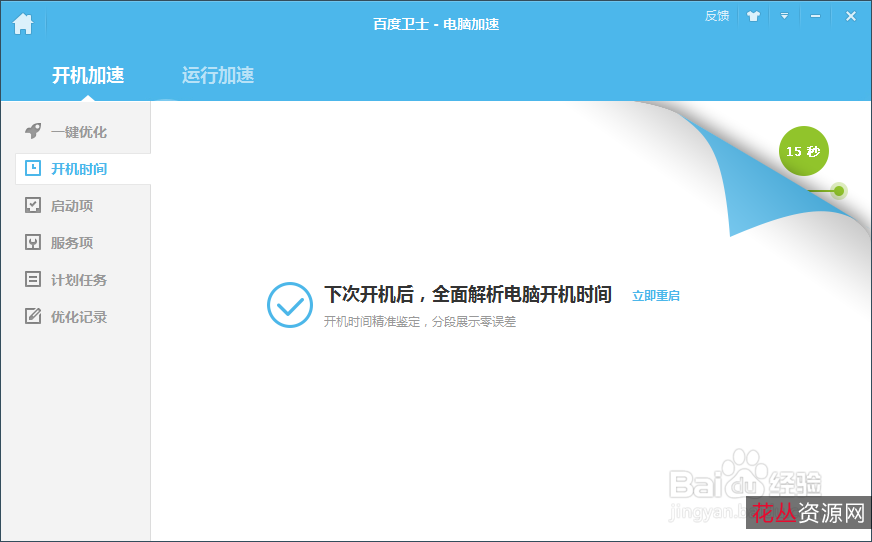Click the title text 百度卫士 - 电脑加速
872x542 pixels.
point(436,24)
